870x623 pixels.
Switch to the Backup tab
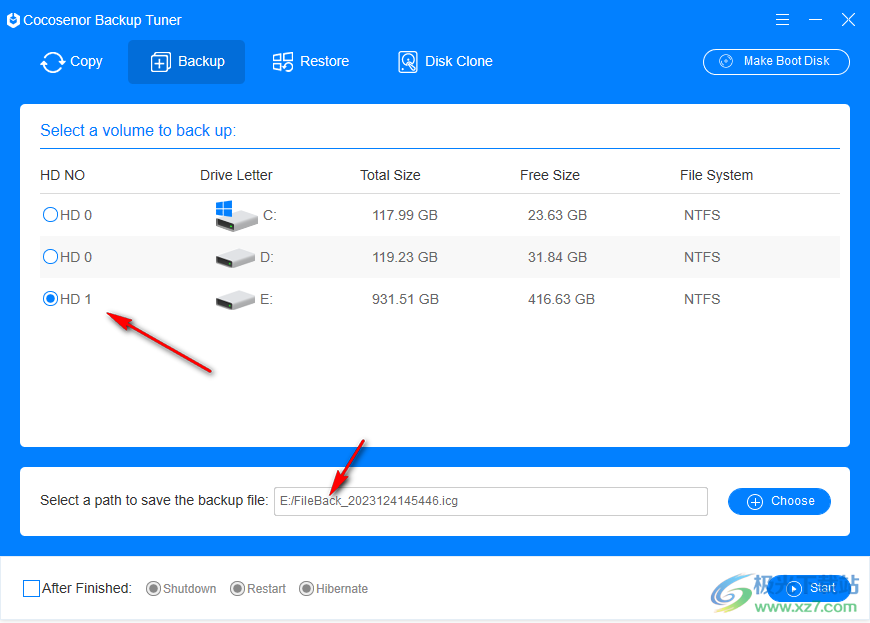[187, 62]
